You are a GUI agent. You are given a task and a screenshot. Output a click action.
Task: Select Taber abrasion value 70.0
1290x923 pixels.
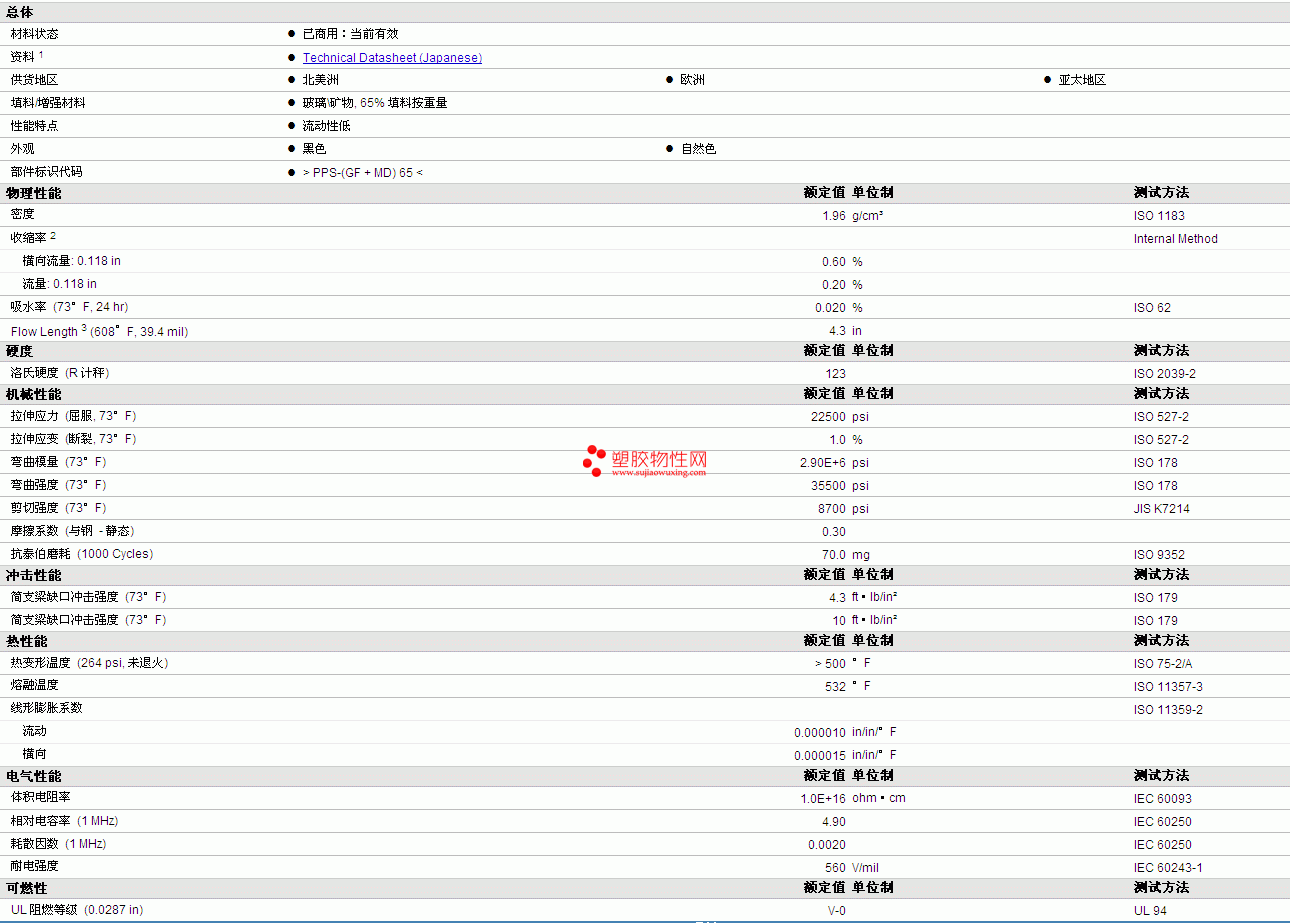tap(834, 555)
